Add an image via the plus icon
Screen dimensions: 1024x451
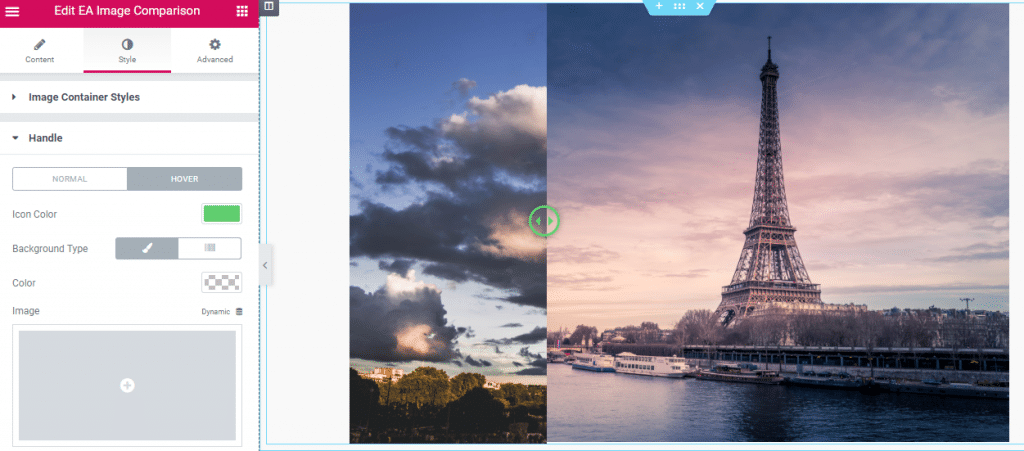[127, 386]
